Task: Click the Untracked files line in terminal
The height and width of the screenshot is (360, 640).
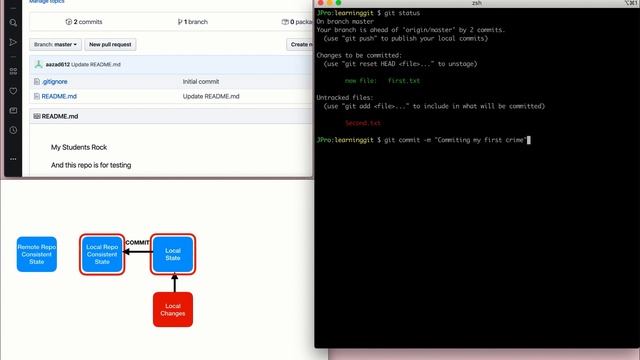Action: click(x=344, y=98)
